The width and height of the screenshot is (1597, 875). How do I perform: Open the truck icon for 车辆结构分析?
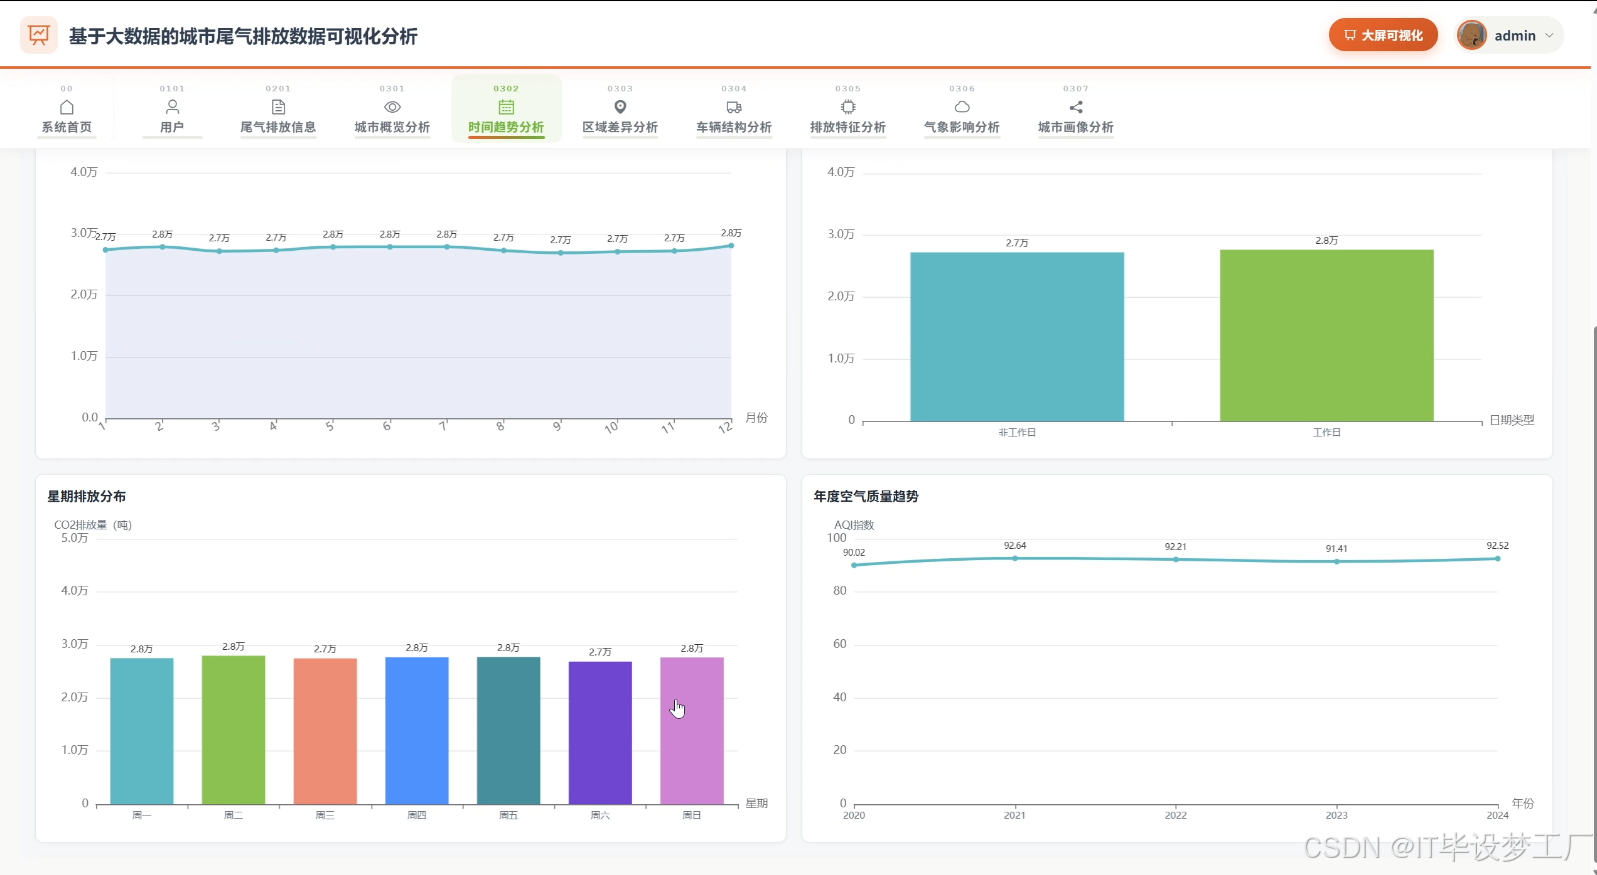click(x=734, y=107)
